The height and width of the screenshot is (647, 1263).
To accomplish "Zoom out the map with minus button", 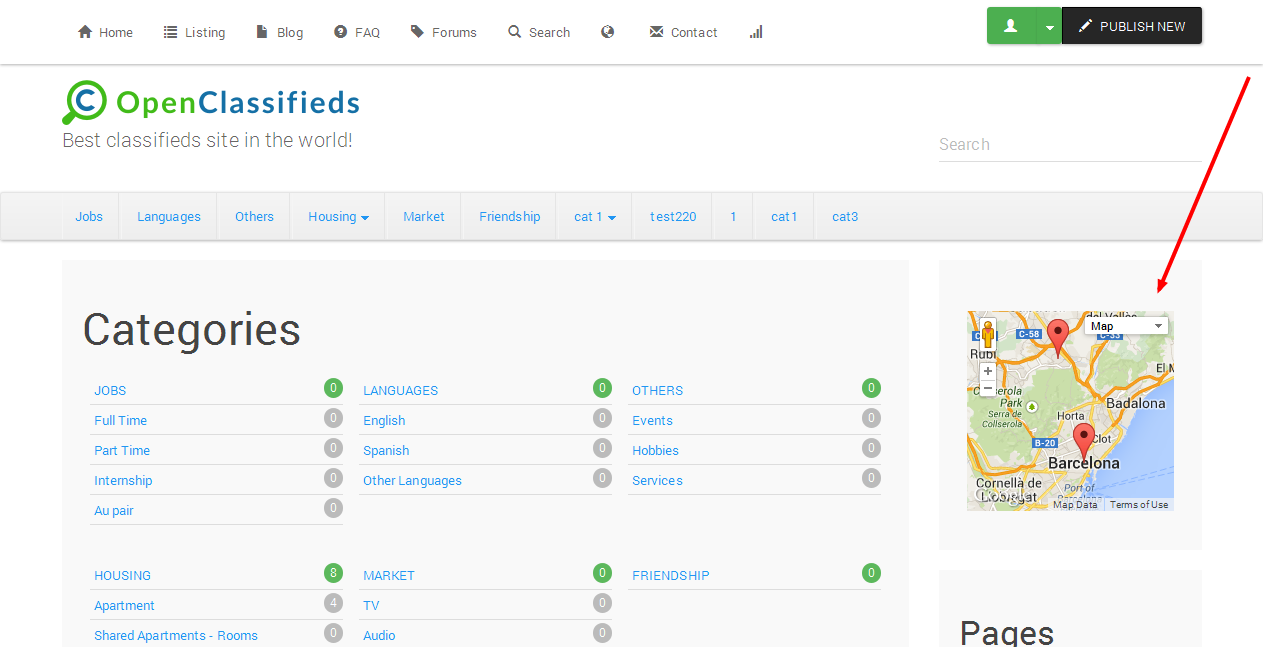I will click(988, 388).
